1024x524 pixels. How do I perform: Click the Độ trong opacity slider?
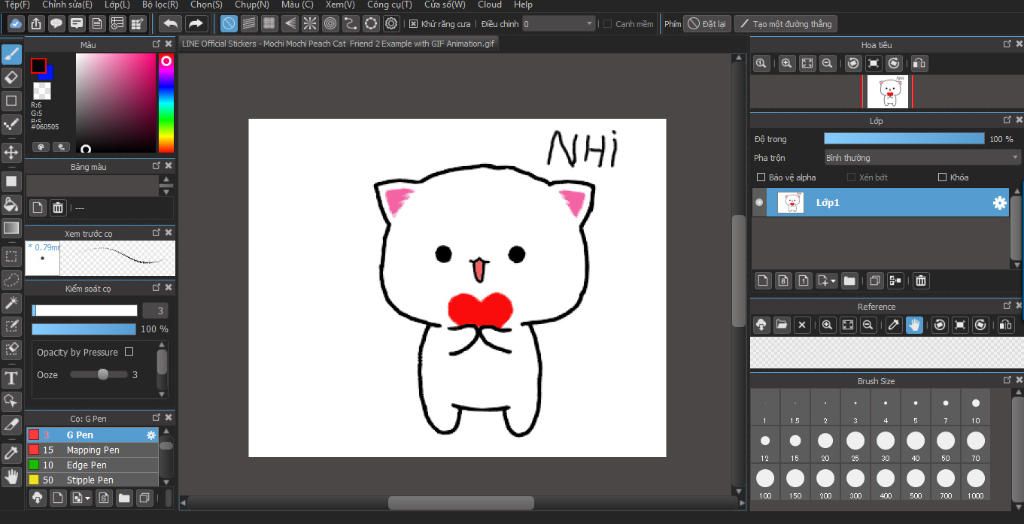click(x=904, y=139)
